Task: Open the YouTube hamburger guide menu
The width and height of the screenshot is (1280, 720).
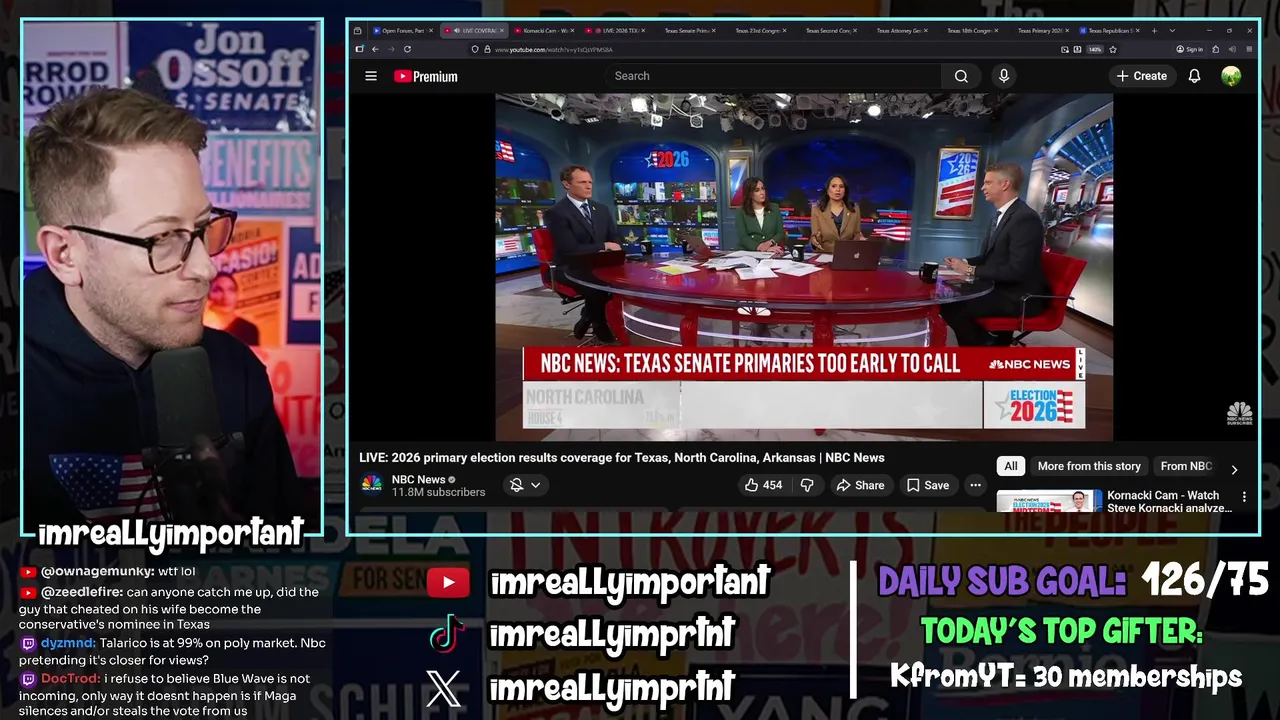Action: (371, 76)
